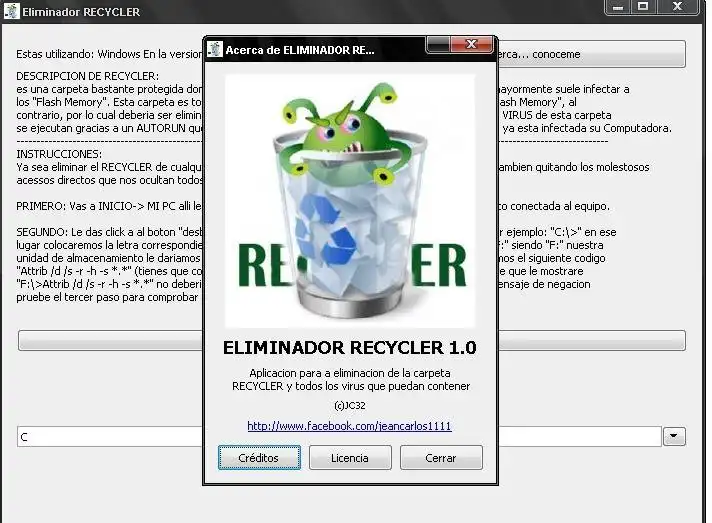
Task: Click the line starting with 'SEGUNDO: Le das click'
Action: coord(109,232)
